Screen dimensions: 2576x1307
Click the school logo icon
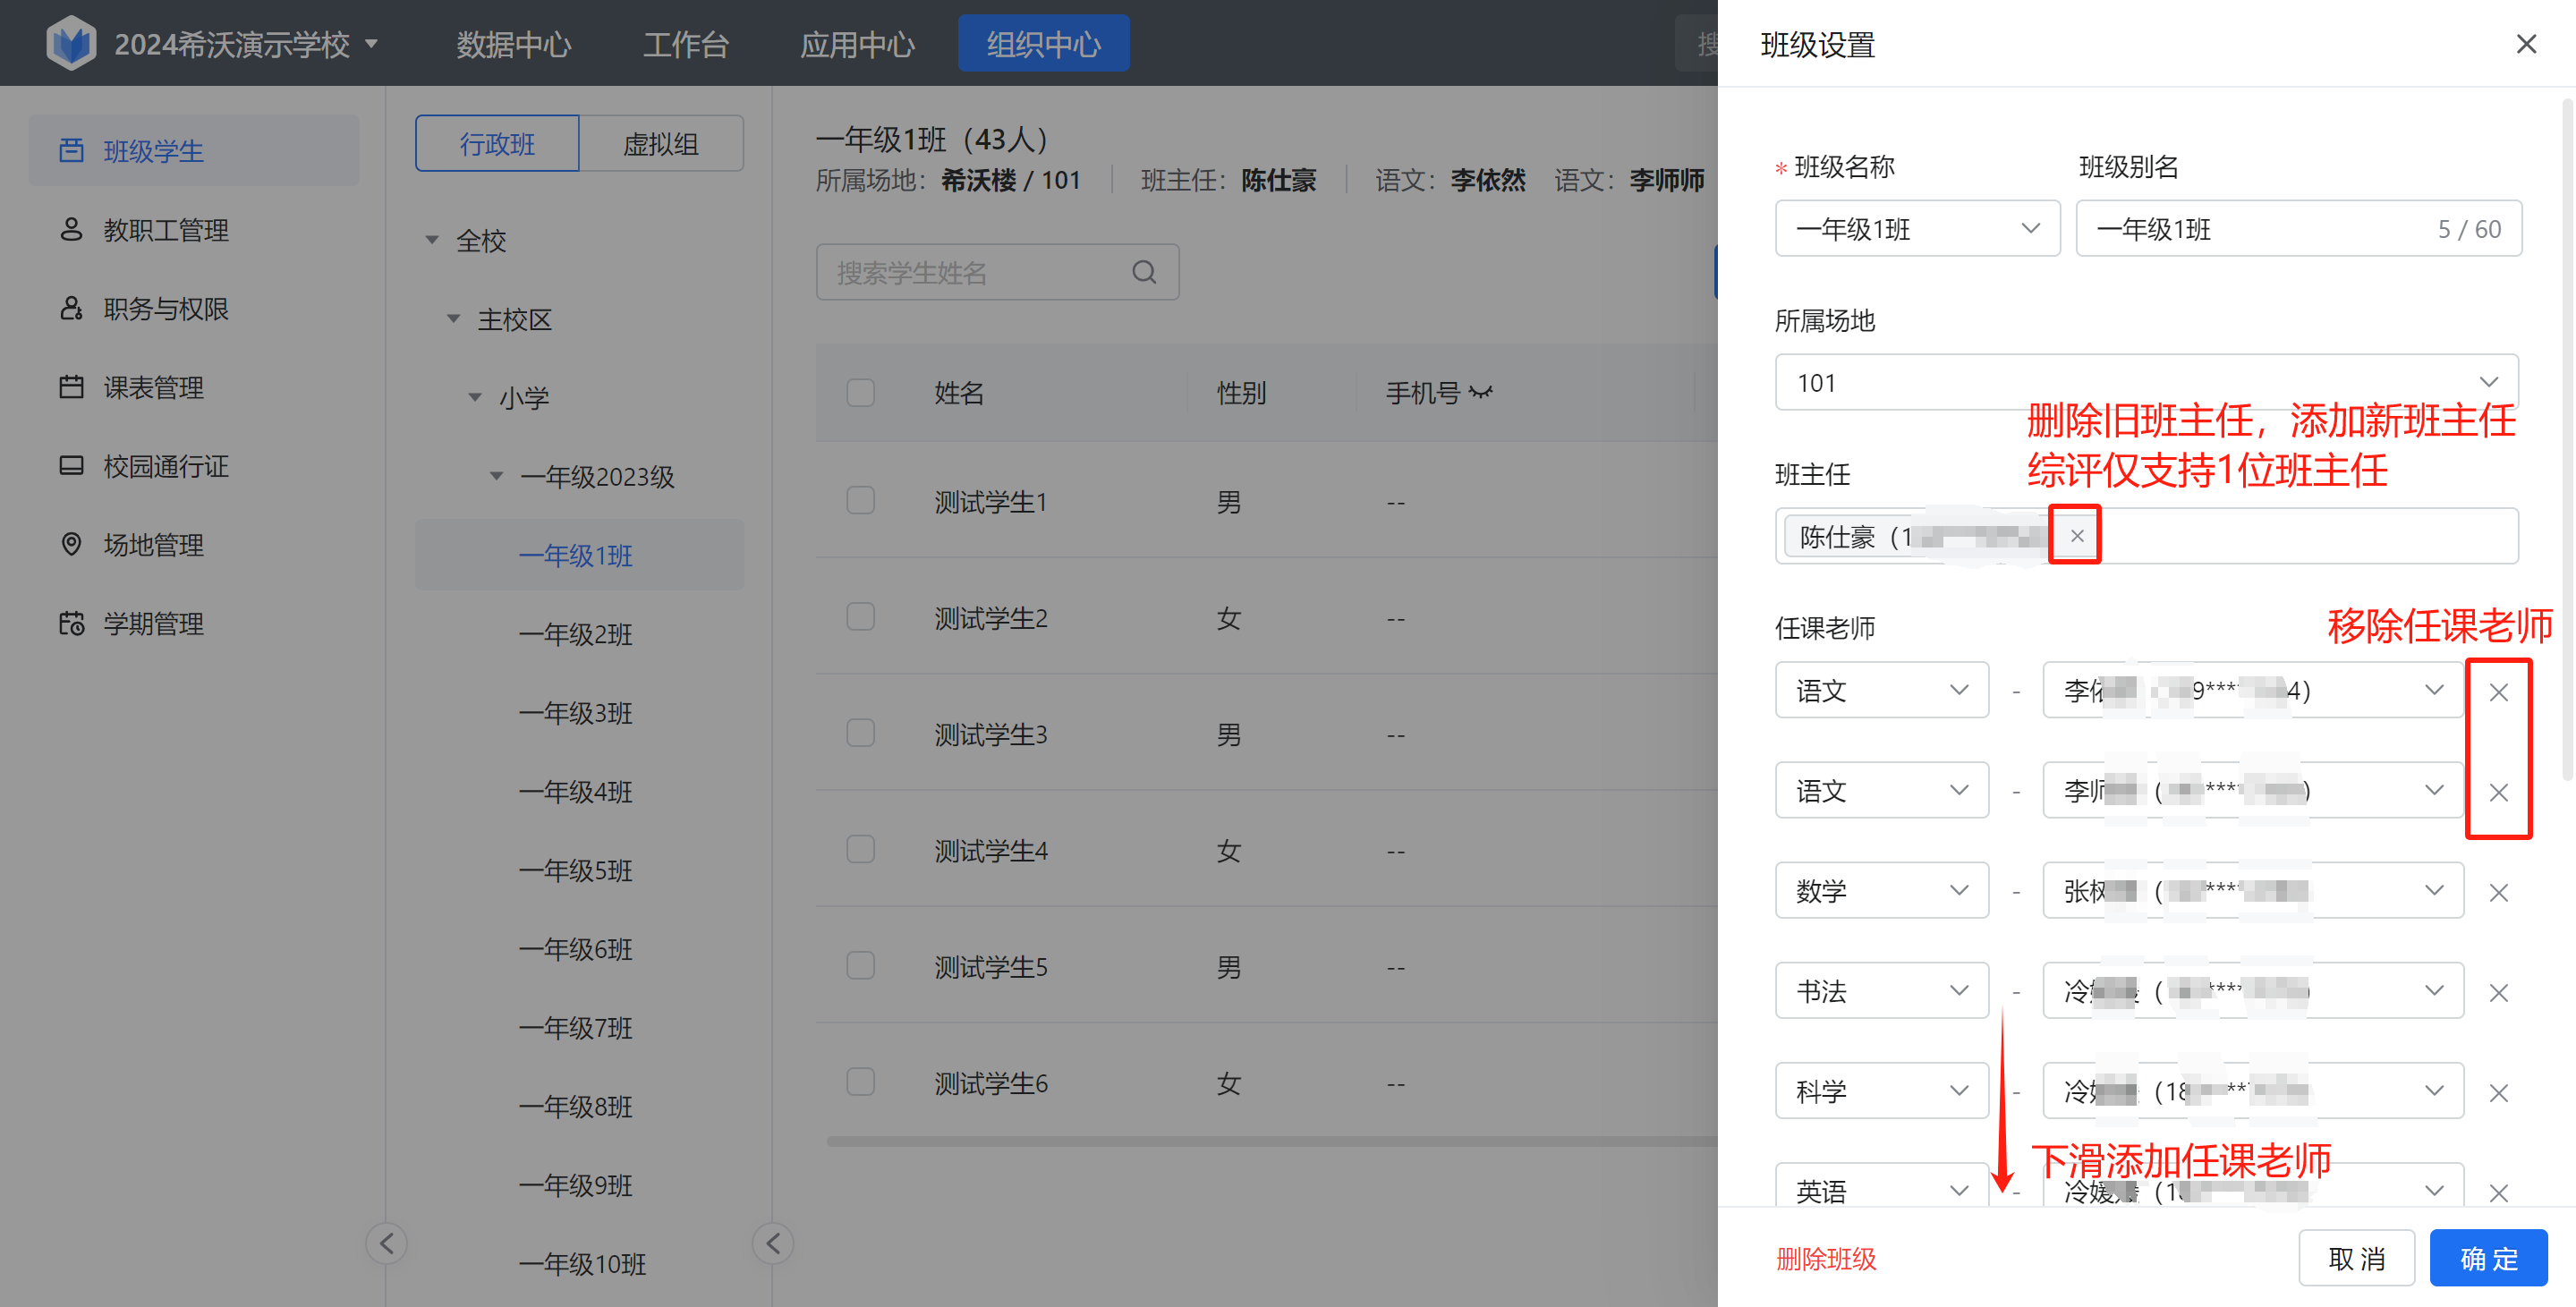(71, 43)
